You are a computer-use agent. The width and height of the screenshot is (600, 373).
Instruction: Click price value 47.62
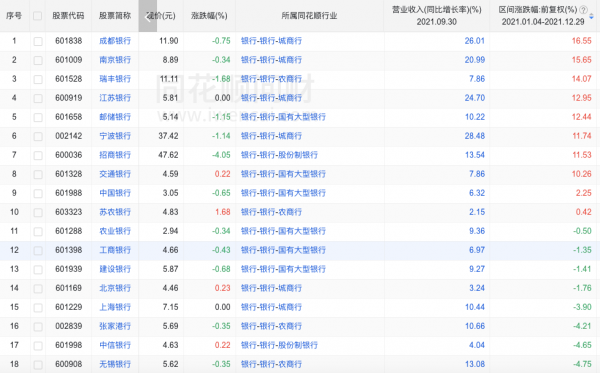[x=168, y=155]
